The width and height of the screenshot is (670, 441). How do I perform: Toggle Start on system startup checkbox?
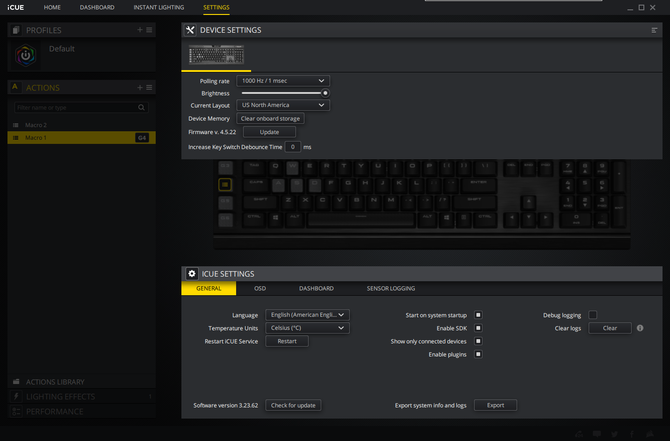pyautogui.click(x=478, y=315)
